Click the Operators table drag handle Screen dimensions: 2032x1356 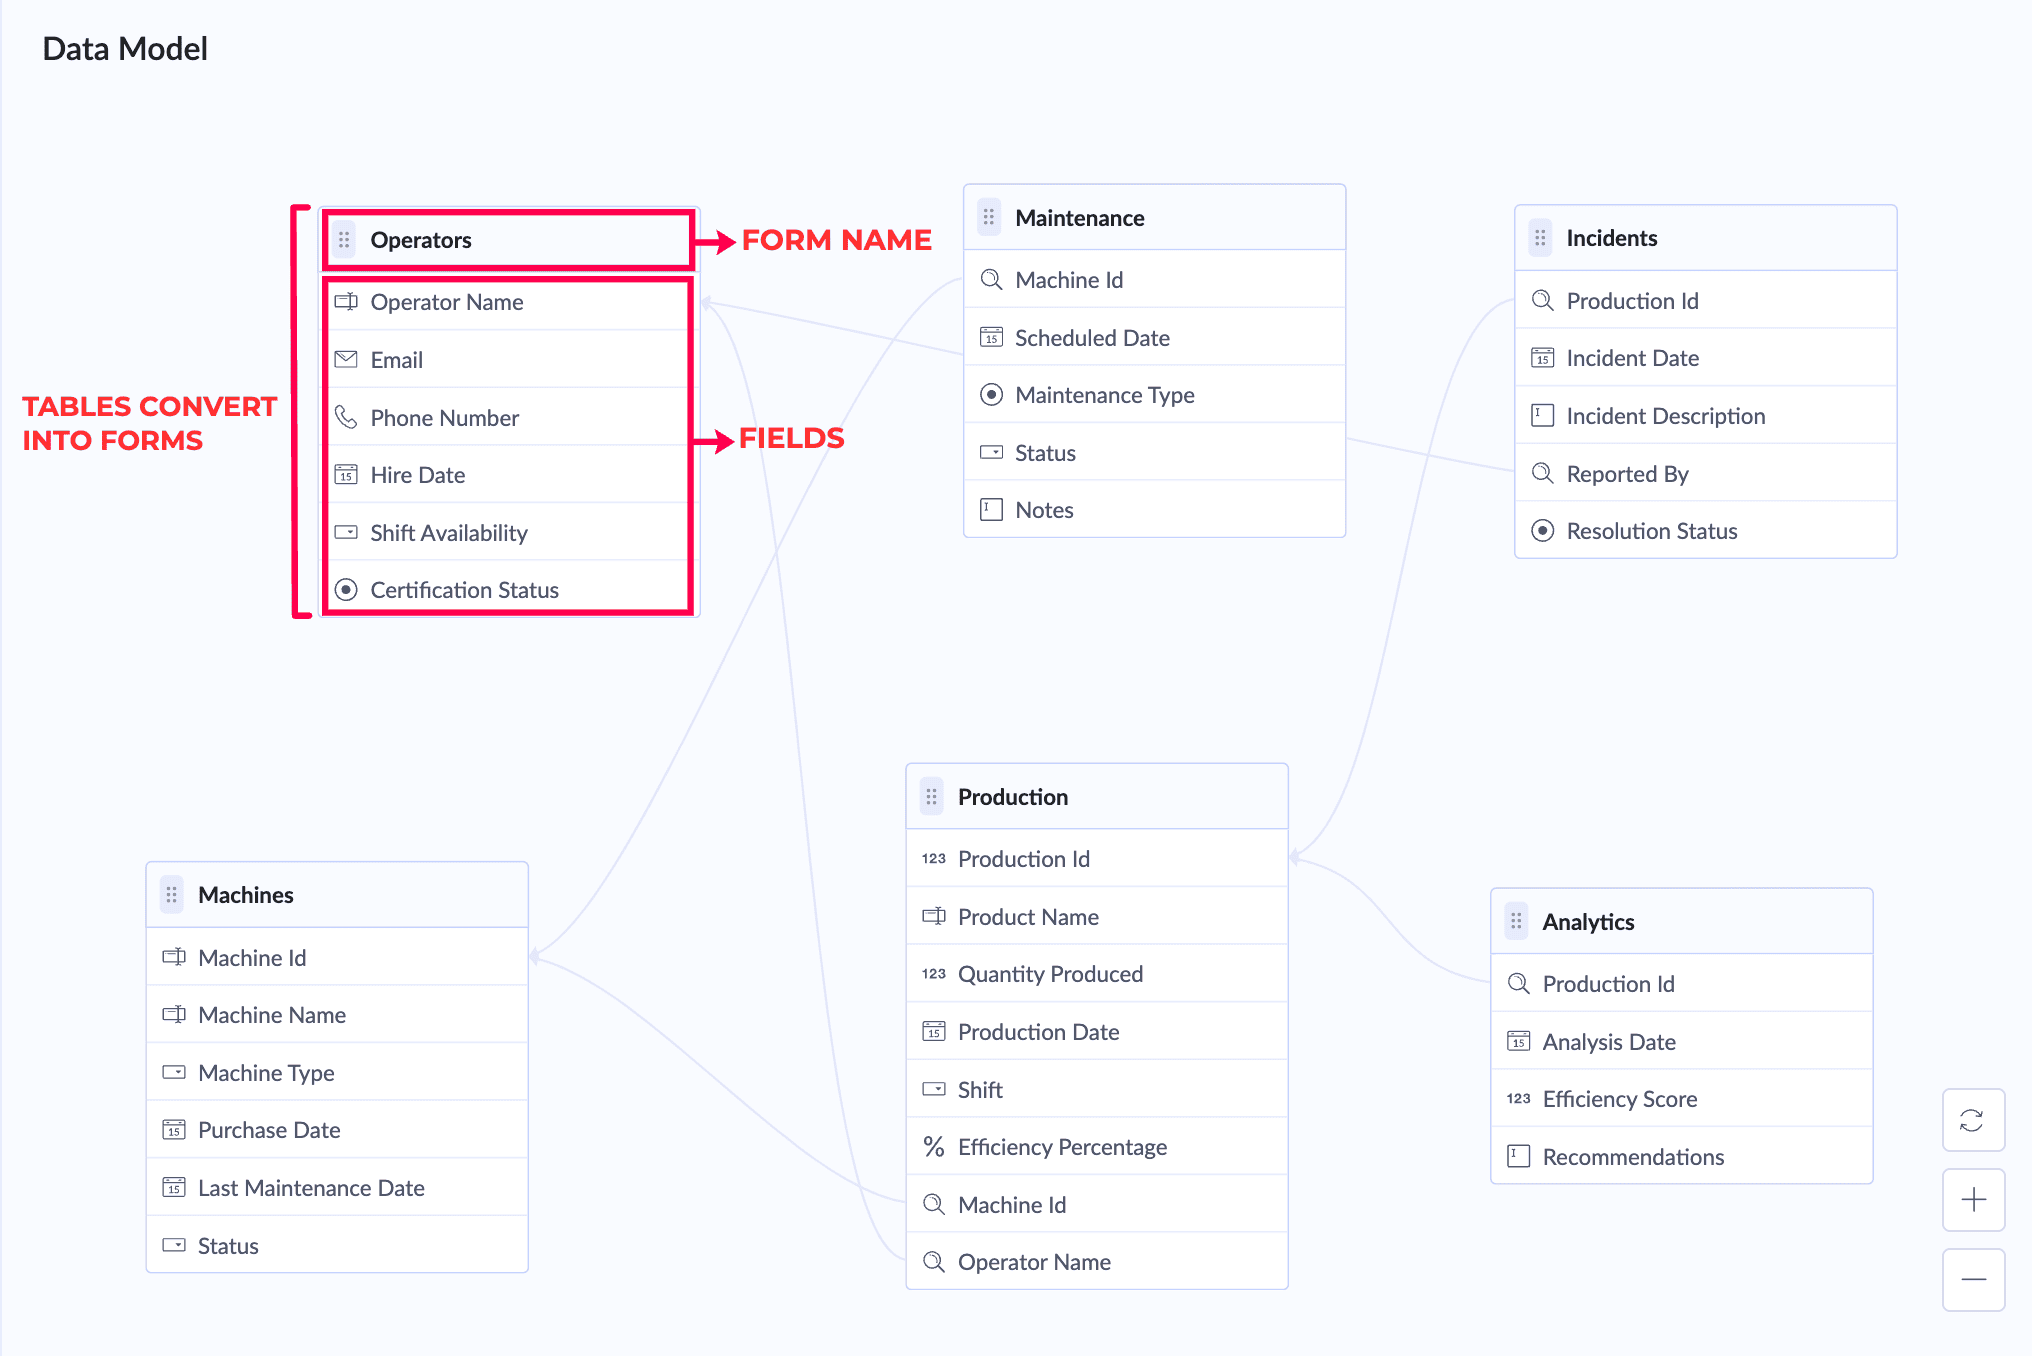pos(344,240)
